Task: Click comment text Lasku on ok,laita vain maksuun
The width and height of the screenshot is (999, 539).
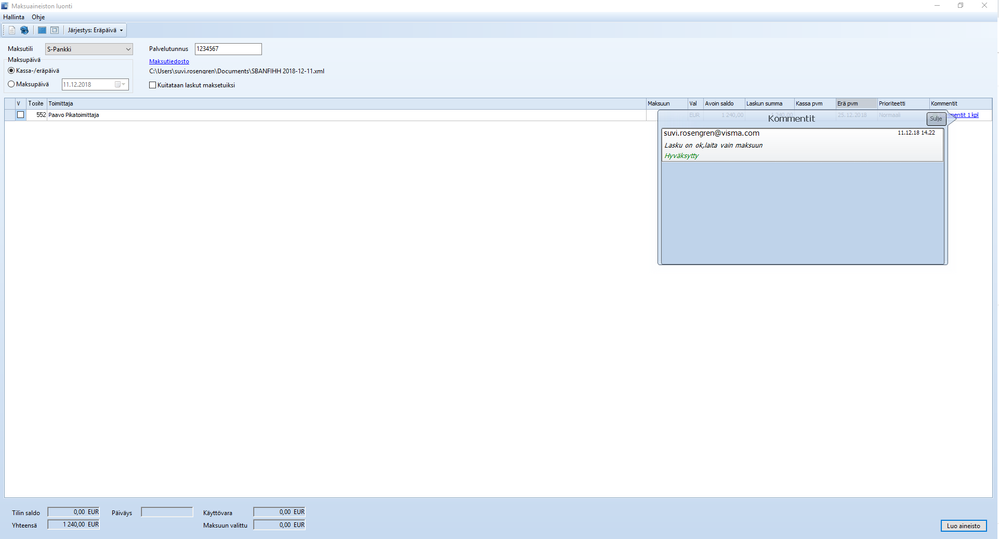Action: [x=714, y=145]
